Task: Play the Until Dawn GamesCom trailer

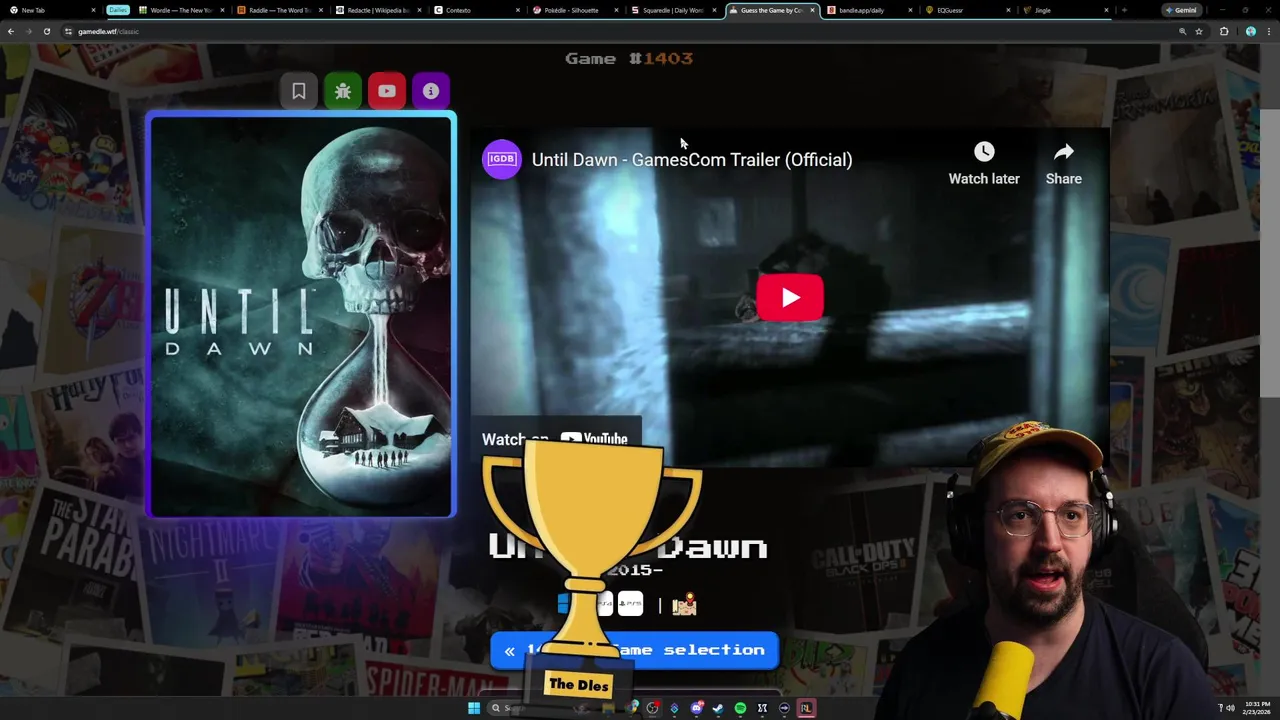Action: coord(790,297)
